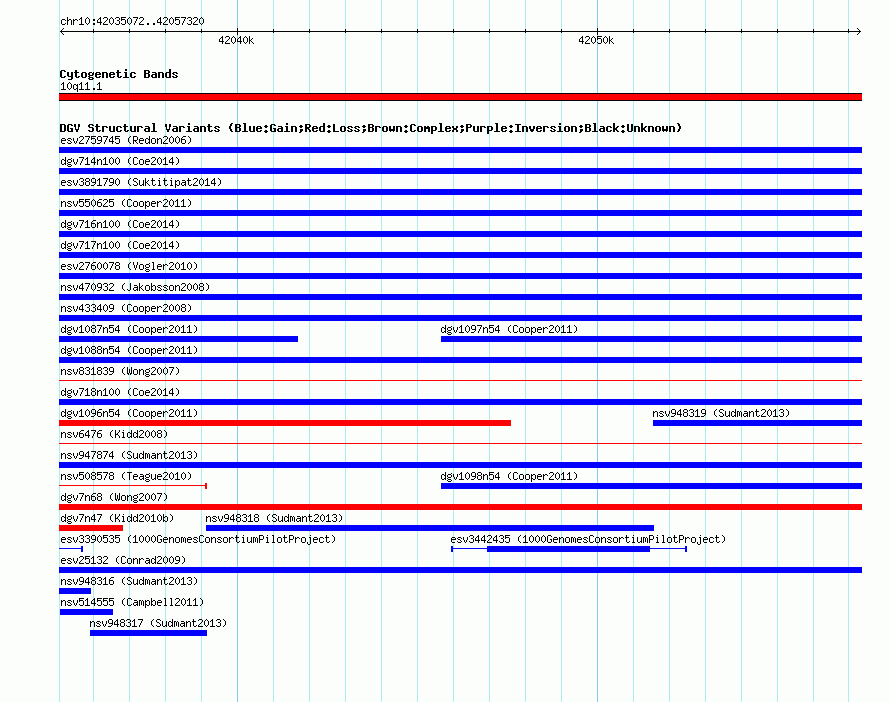This screenshot has width=890, height=702.
Task: Click the esv2759745 (Redon2006) variant label
Action: (x=126, y=140)
